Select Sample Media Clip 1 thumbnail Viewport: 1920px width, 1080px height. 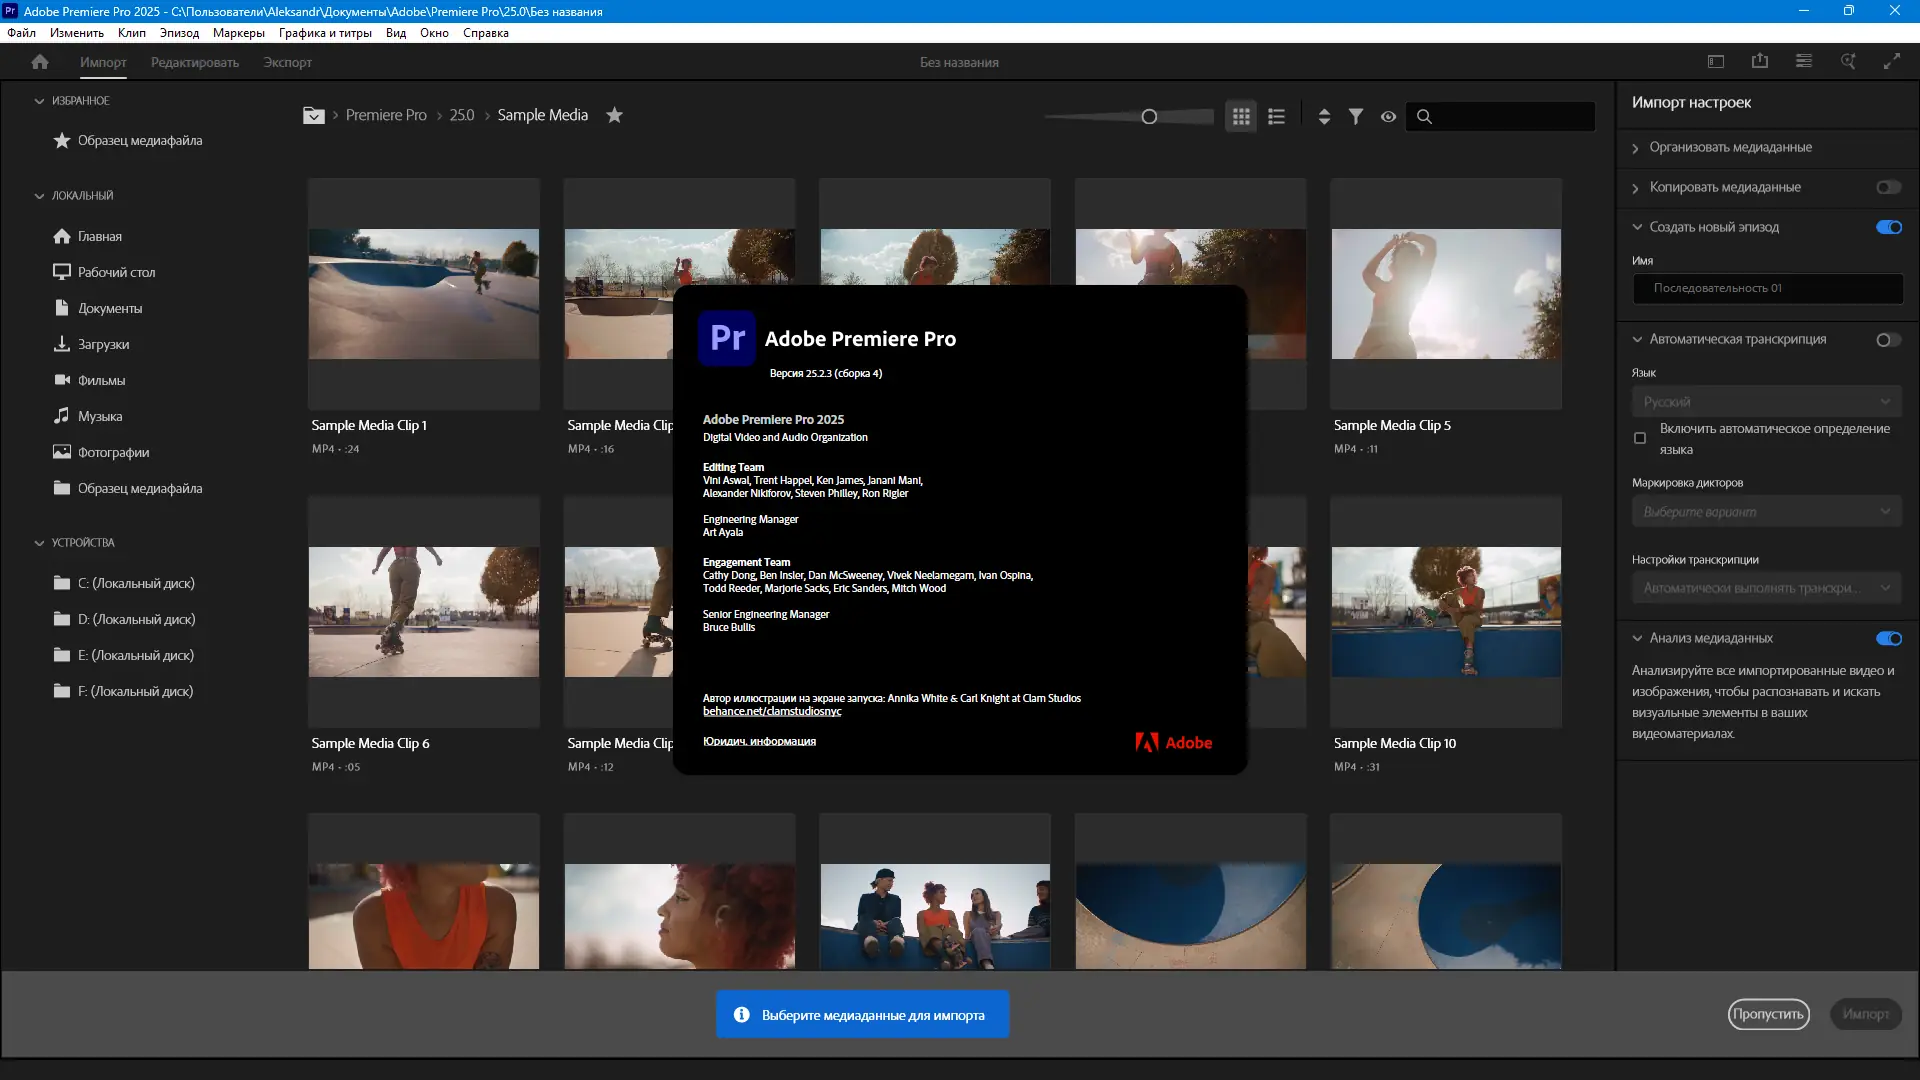424,294
